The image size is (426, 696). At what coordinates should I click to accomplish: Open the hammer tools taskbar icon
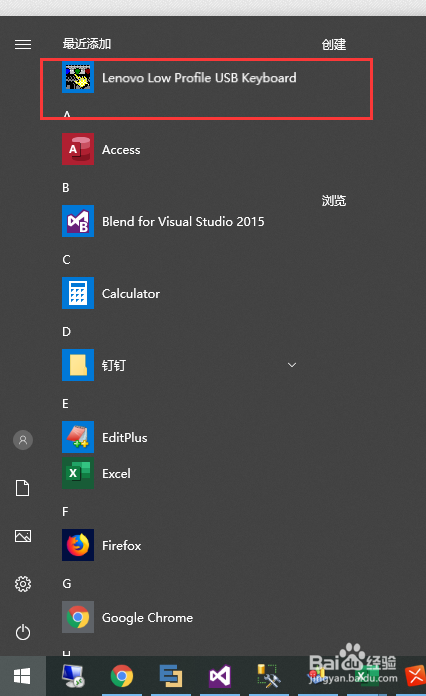click(268, 676)
